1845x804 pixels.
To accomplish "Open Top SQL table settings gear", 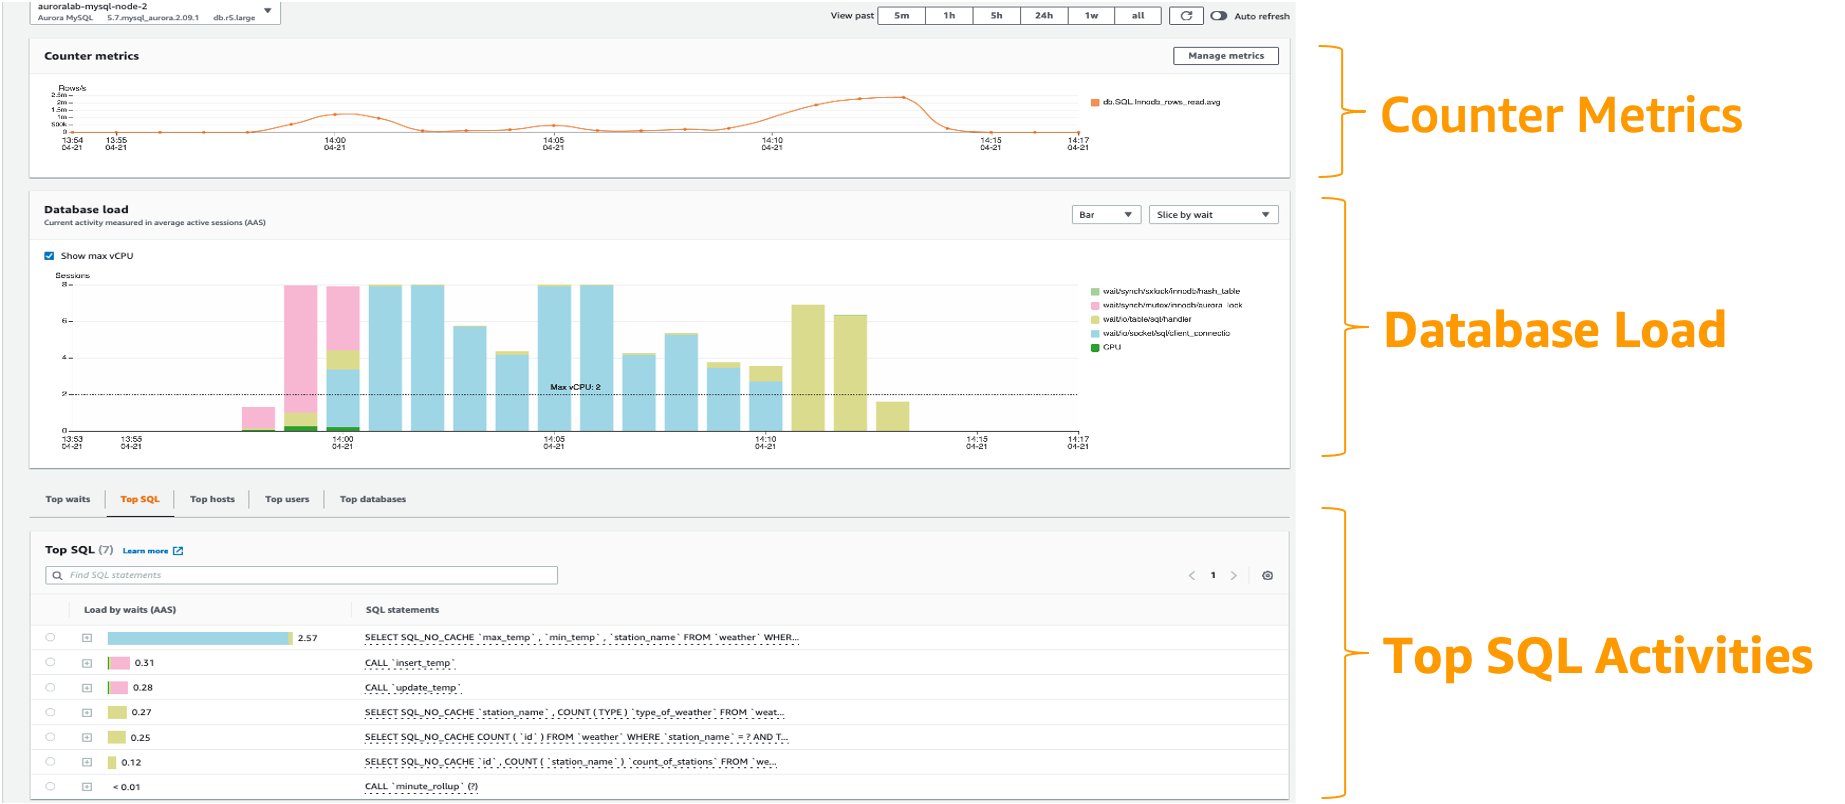I will 1267,575.
